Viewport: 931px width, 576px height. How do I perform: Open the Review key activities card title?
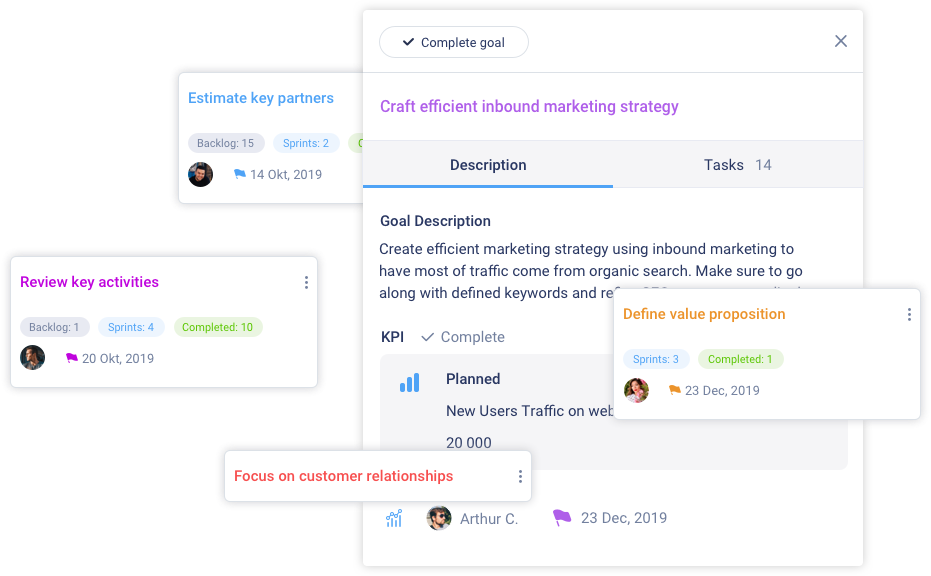(90, 282)
